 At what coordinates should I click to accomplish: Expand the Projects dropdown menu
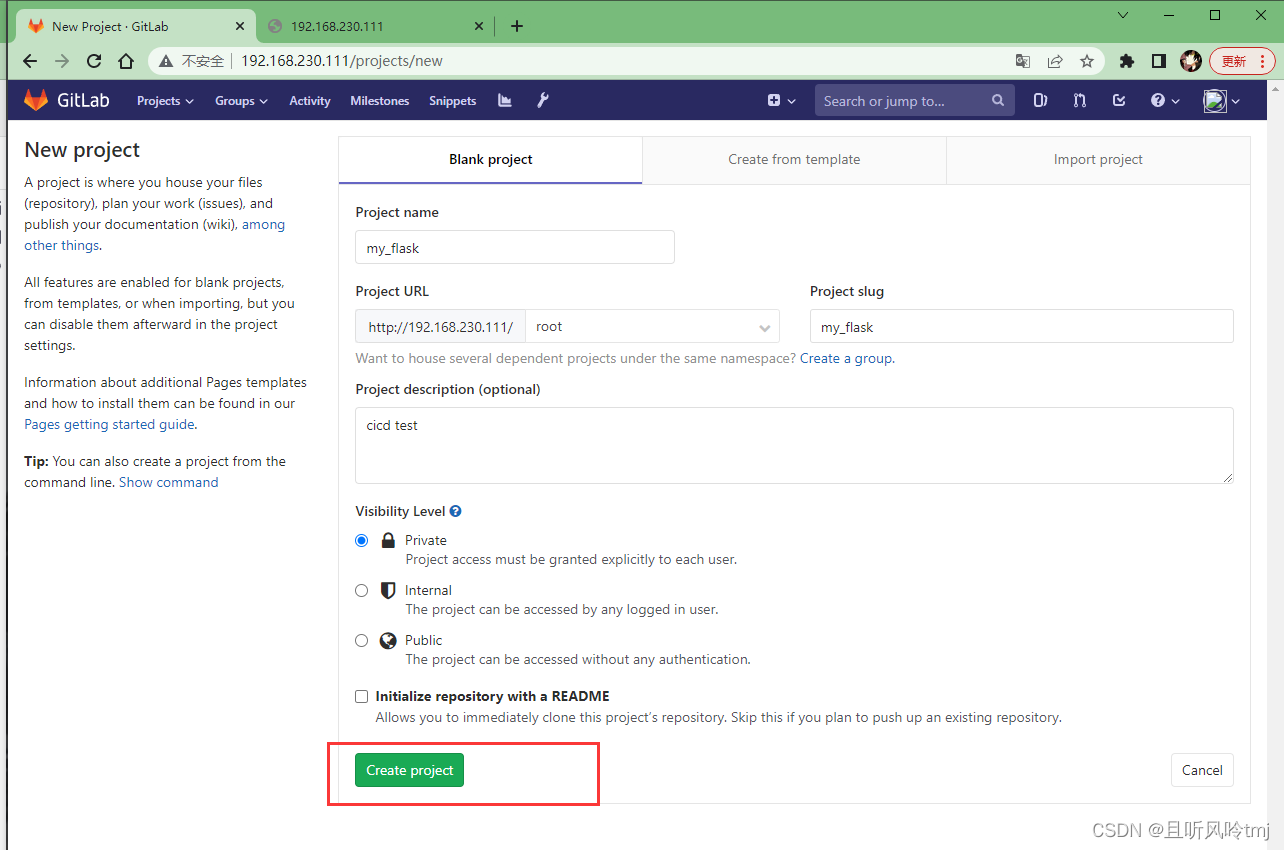tap(165, 100)
